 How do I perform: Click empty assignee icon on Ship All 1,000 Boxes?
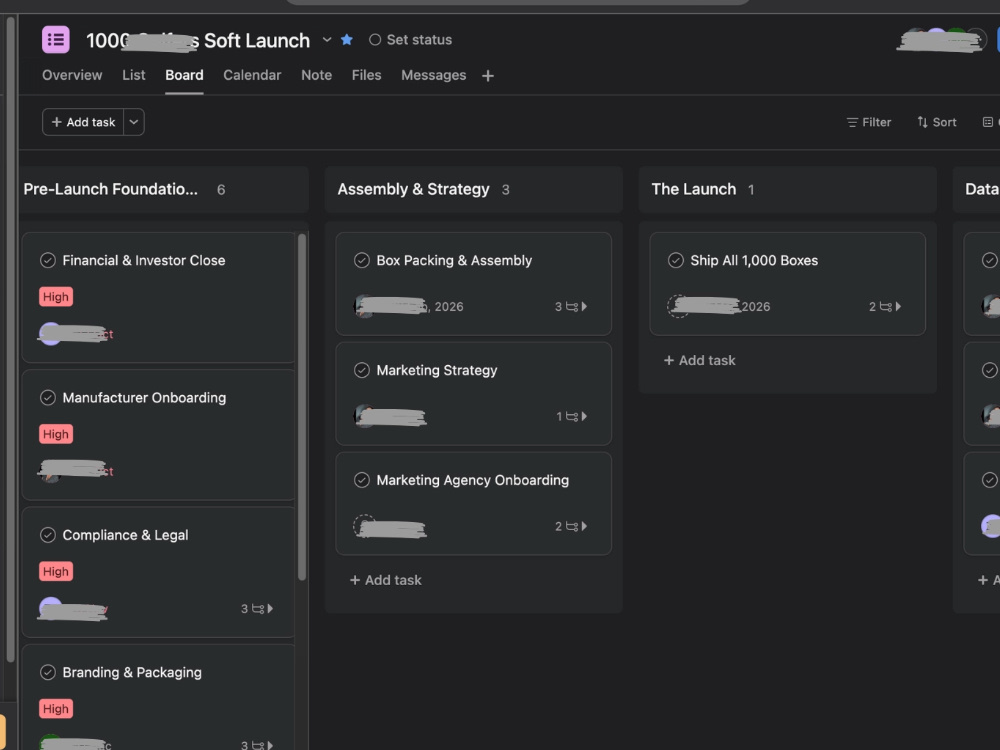click(678, 306)
